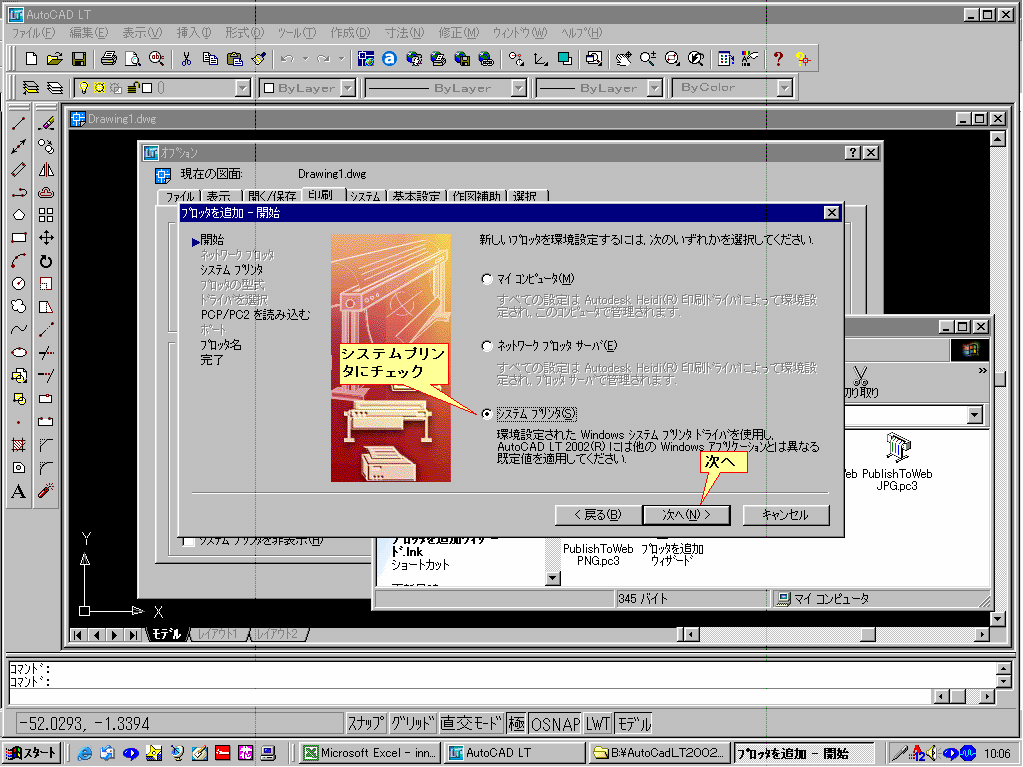
Task: Select the Rotate tool
Action: [x=46, y=261]
